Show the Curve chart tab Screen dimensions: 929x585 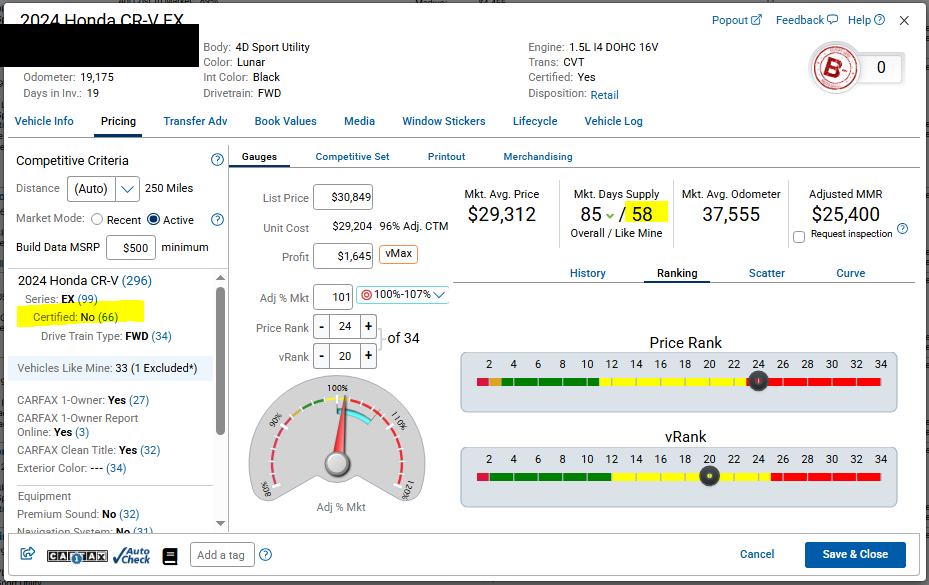[x=850, y=273]
